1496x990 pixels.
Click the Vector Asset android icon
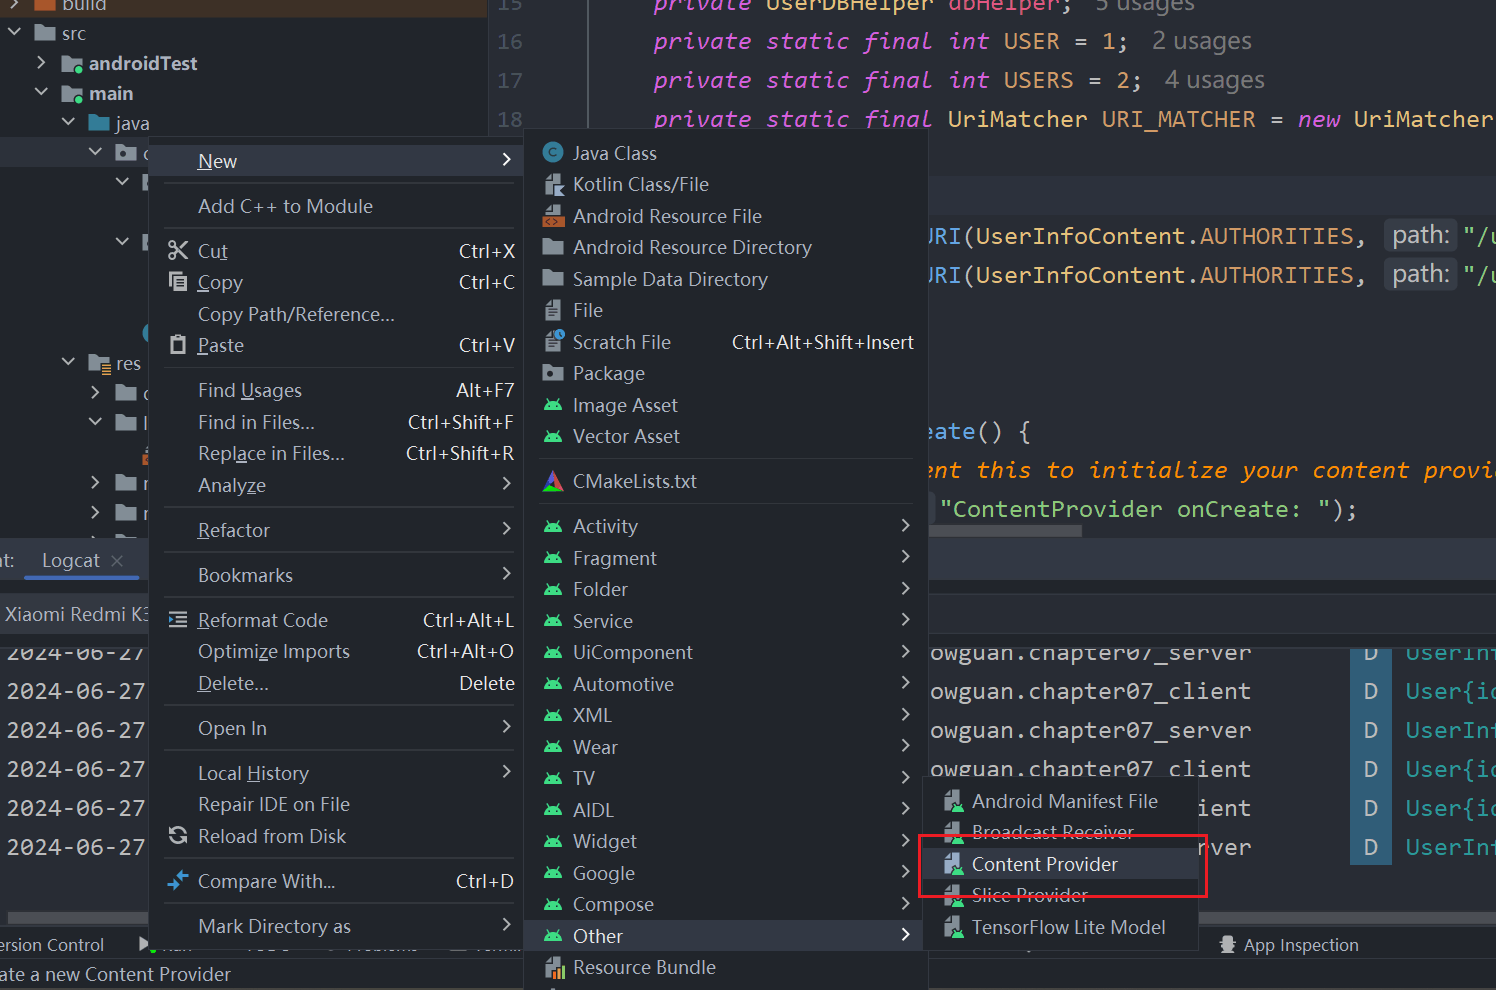(x=553, y=436)
